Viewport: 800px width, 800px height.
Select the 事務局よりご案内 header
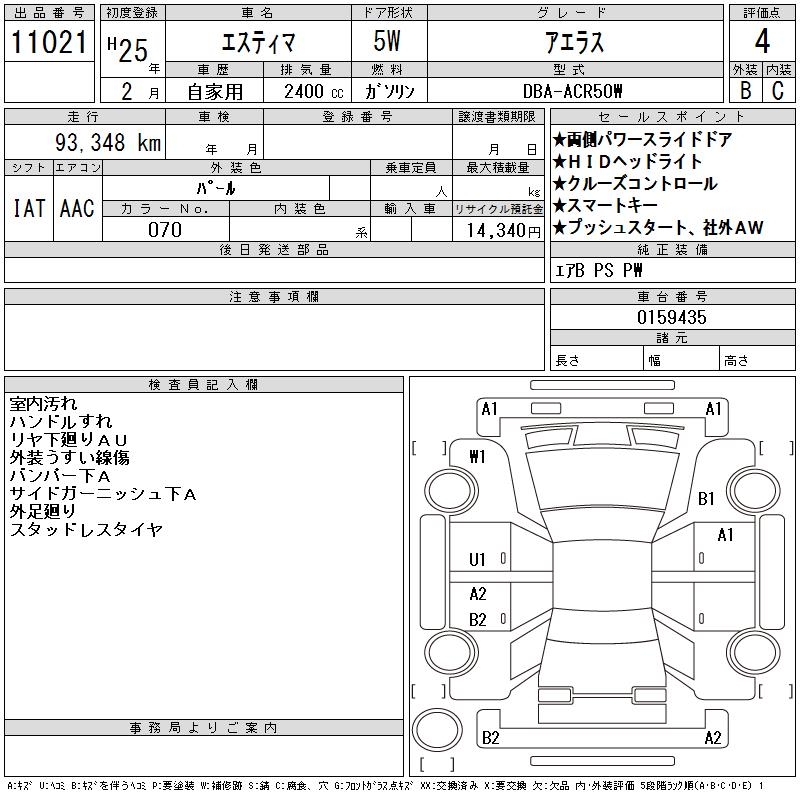coord(204,728)
